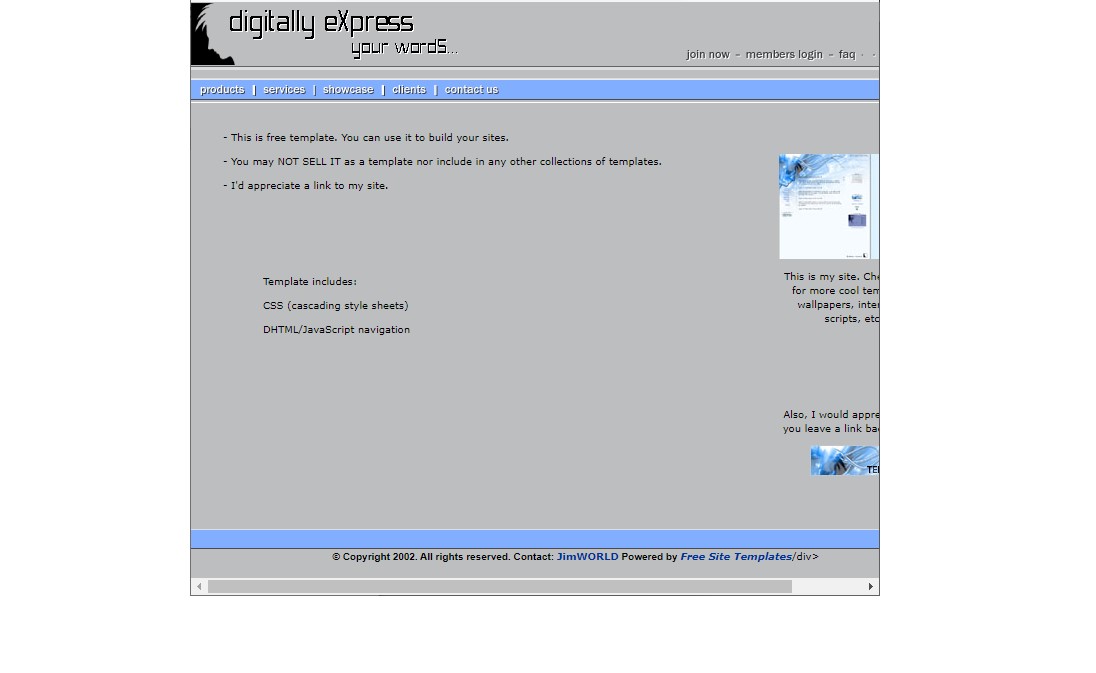Click the digitally eXpress silhouette logo
The width and height of the screenshot is (1096, 673).
point(212,35)
